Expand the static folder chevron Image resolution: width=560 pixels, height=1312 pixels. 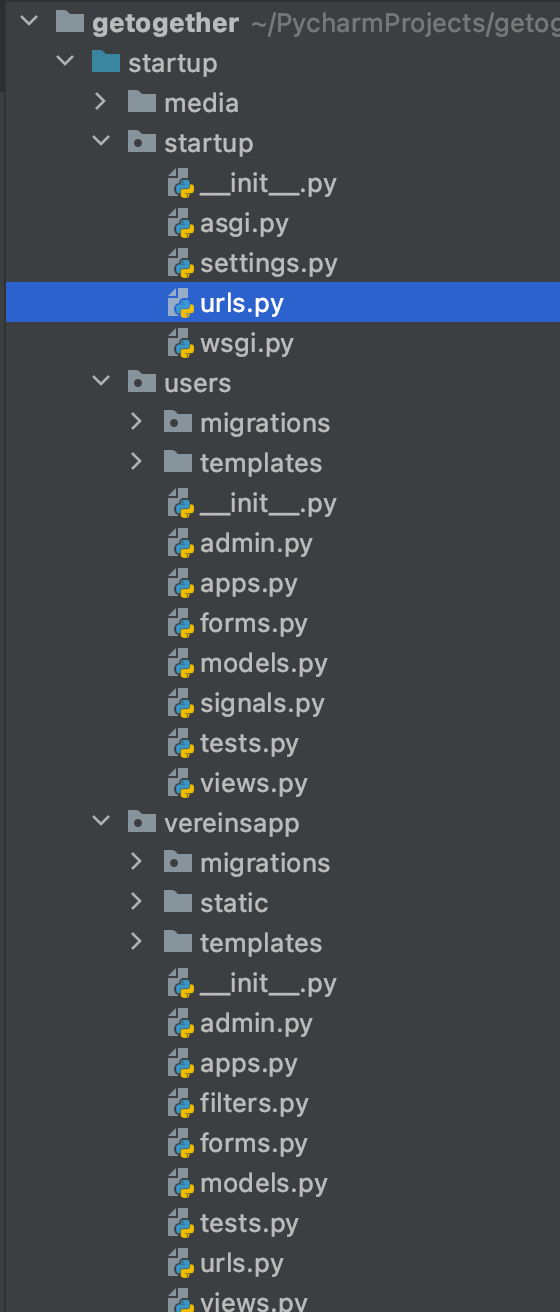pos(137,903)
